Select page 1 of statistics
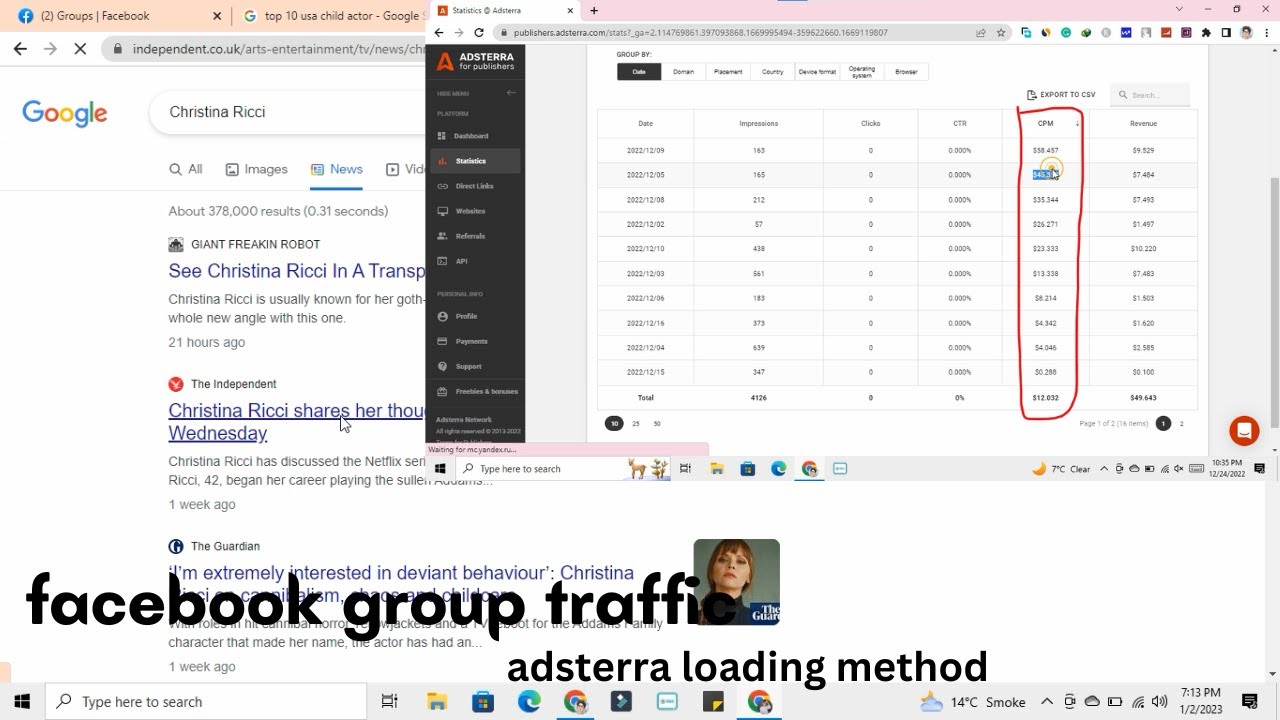The image size is (1280, 720). (x=1163, y=424)
